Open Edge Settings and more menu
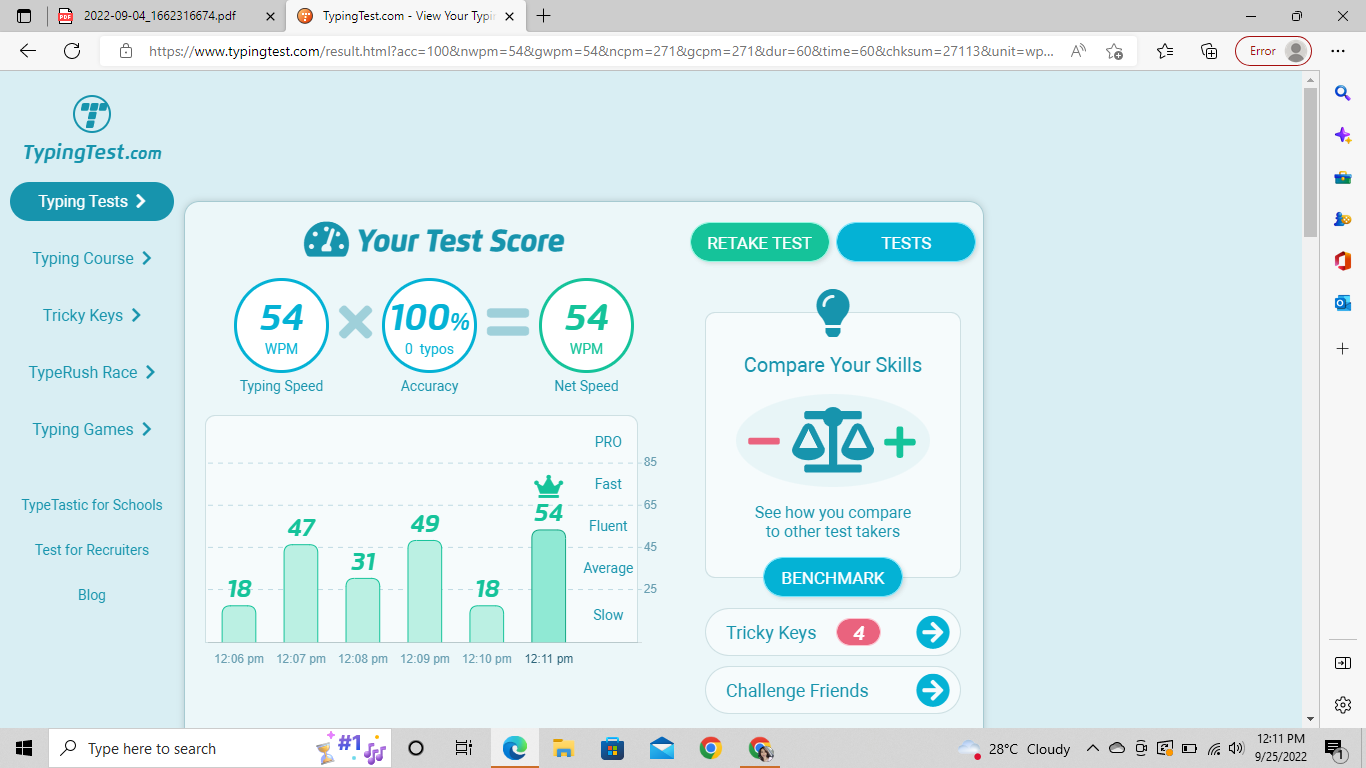Image resolution: width=1366 pixels, height=768 pixels. point(1339,51)
